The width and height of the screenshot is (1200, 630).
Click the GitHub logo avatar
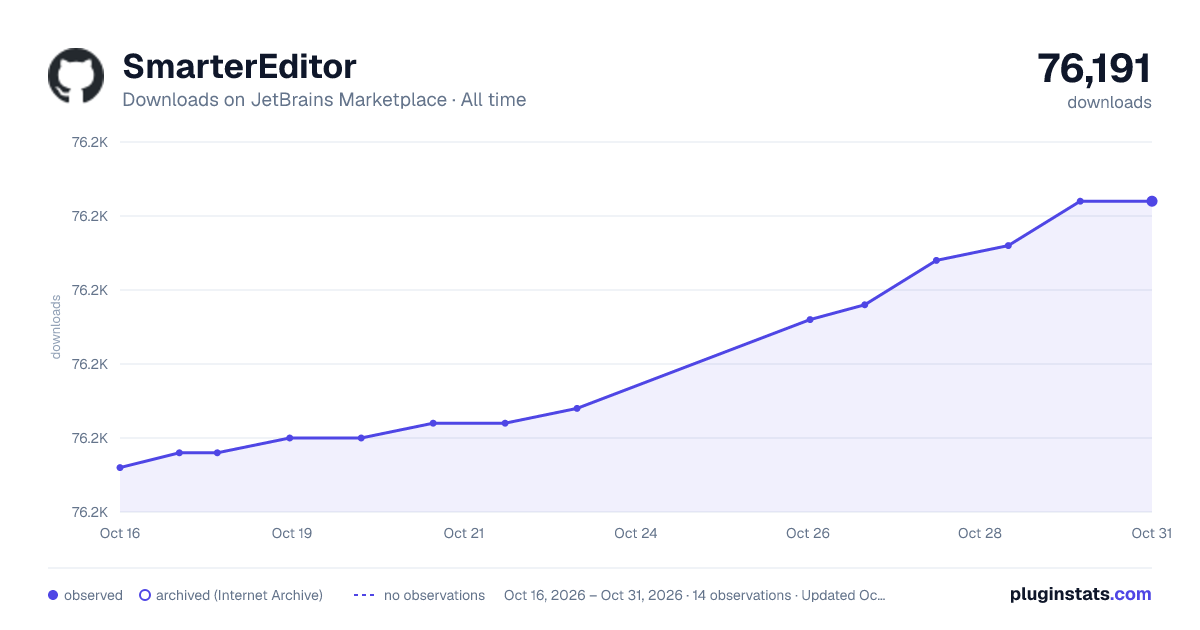pyautogui.click(x=76, y=76)
